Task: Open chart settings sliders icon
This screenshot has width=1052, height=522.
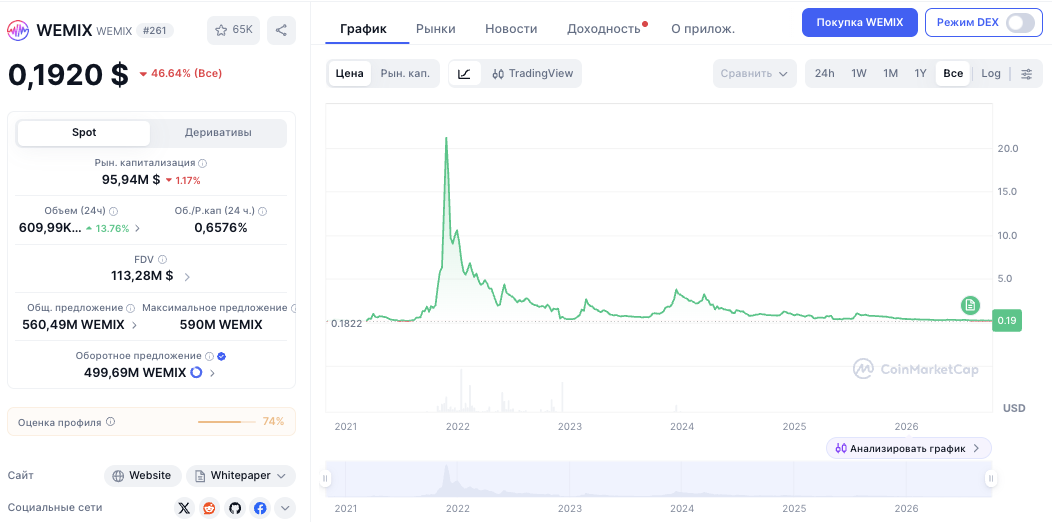Action: 1027,74
